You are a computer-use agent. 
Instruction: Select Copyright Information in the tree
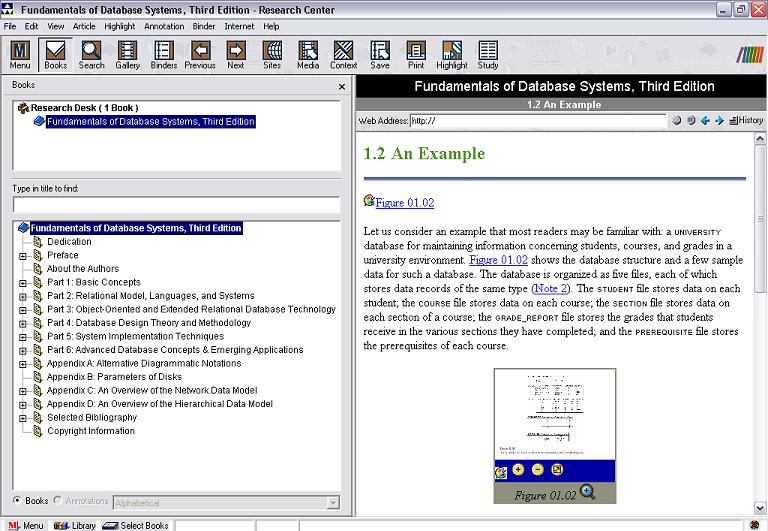[90, 431]
